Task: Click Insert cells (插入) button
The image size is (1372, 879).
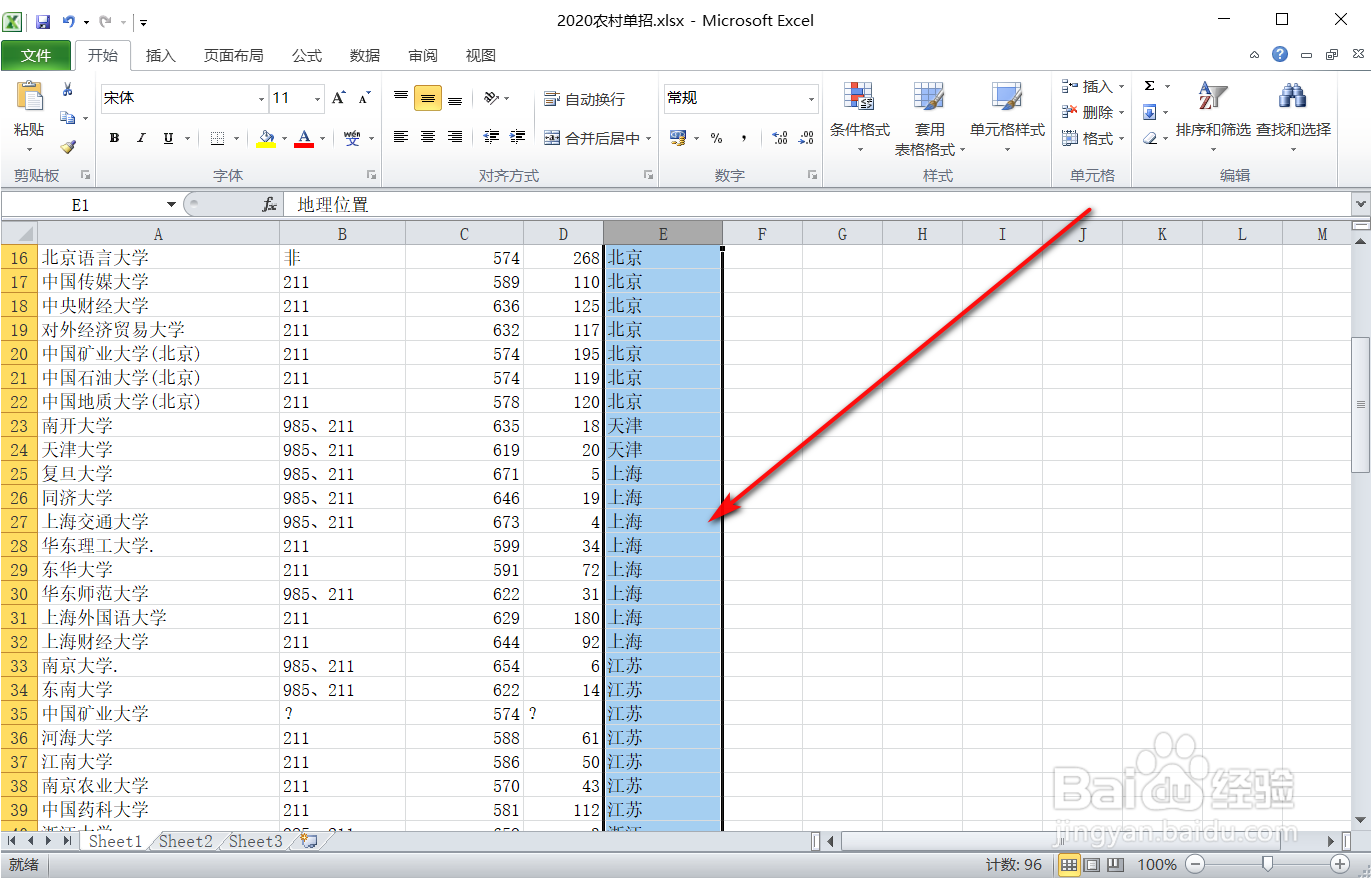Action: (1094, 87)
